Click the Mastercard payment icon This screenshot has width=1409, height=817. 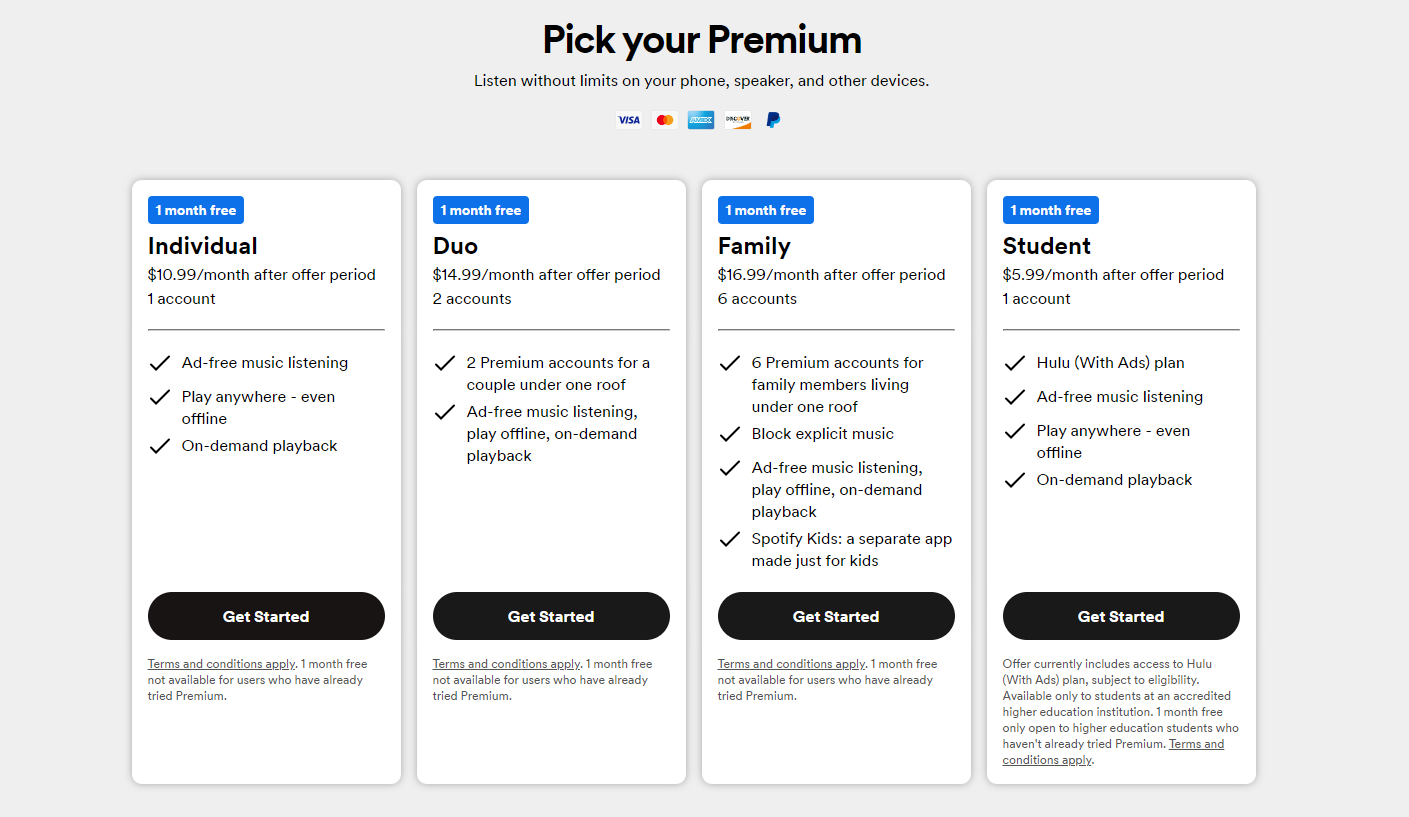pyautogui.click(x=664, y=119)
